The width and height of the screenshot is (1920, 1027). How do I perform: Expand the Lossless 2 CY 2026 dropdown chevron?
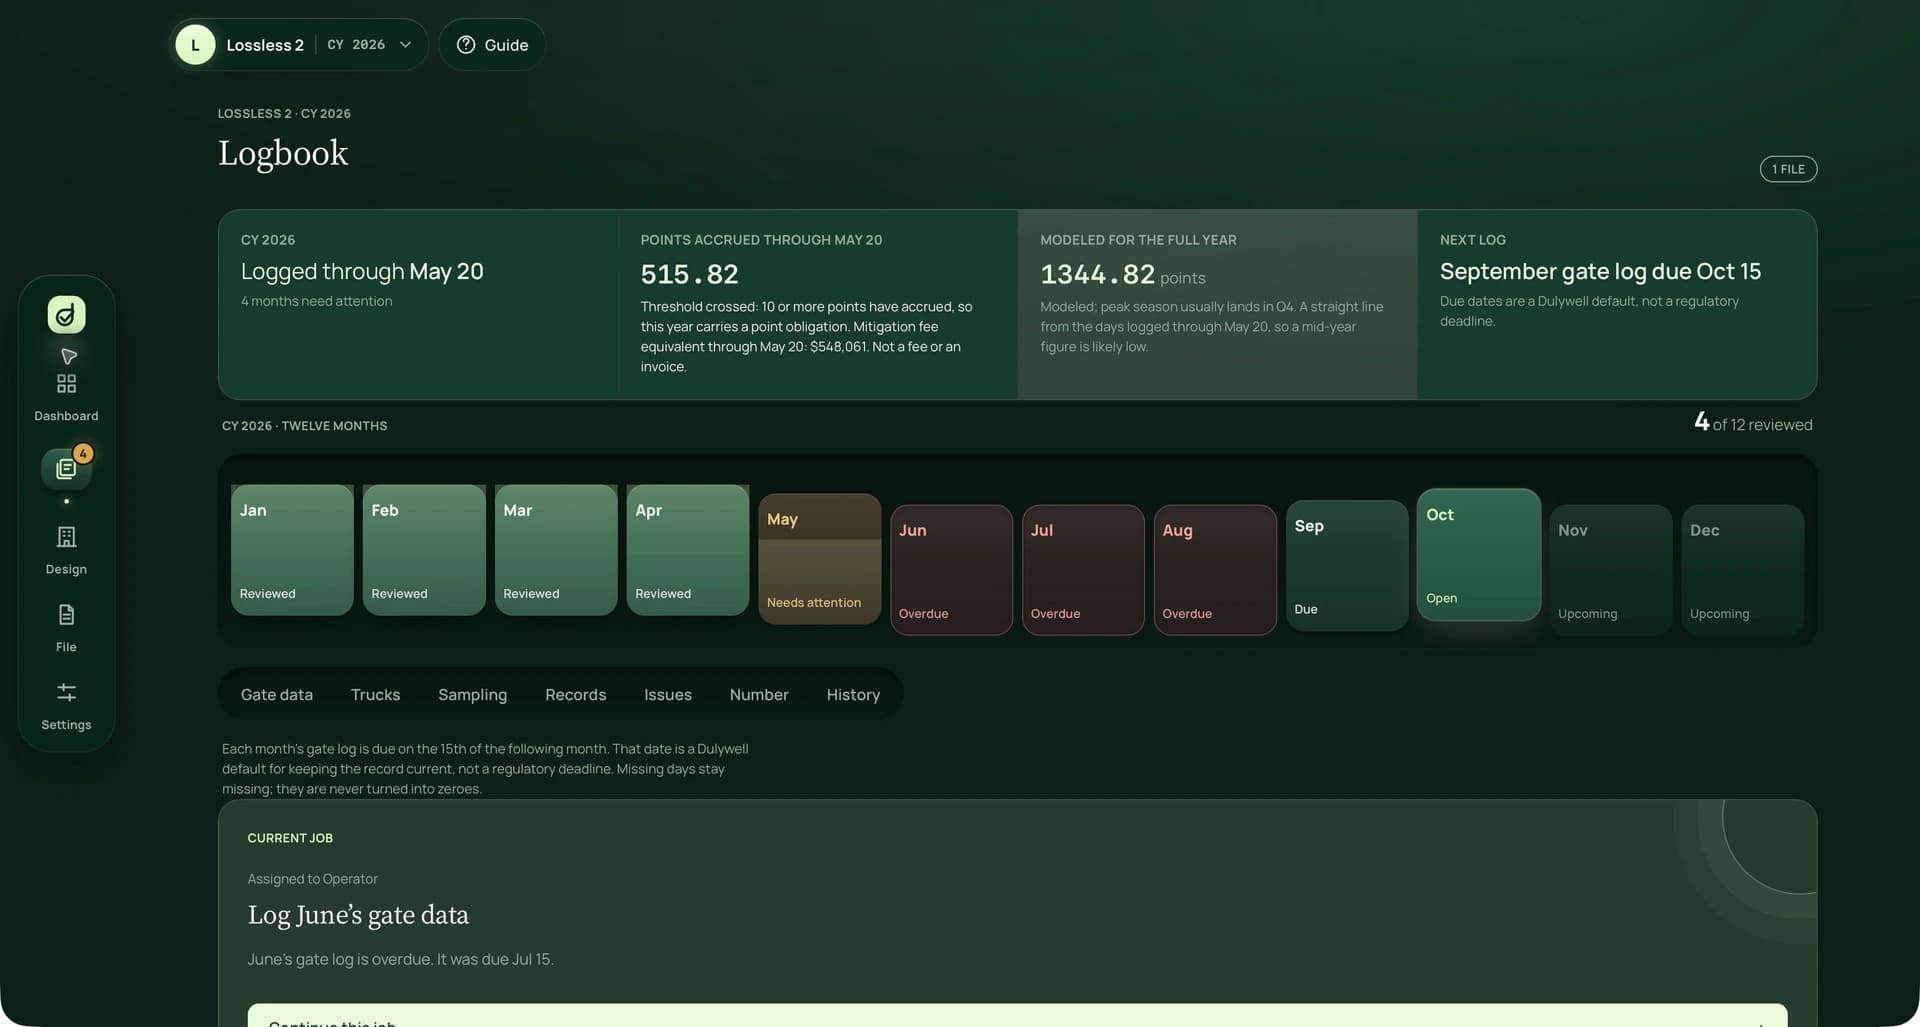[x=405, y=45]
